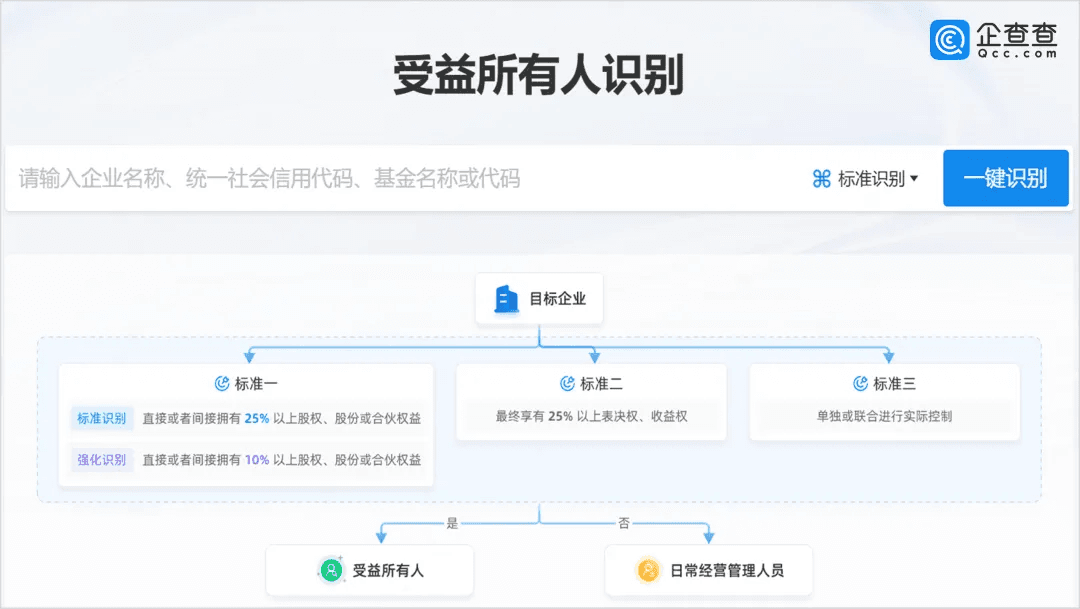Click the 是 branch label
This screenshot has width=1080, height=609.
(x=452, y=524)
